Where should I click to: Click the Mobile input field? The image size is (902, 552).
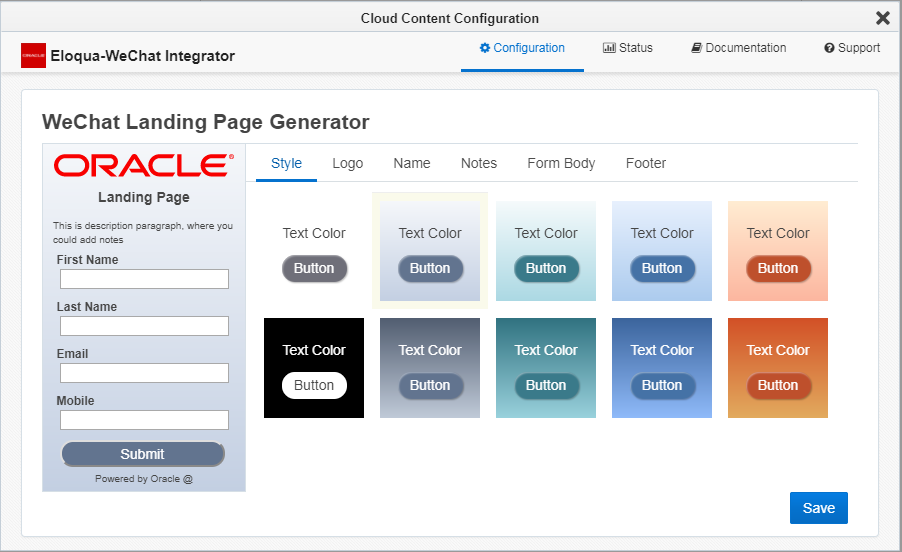point(144,420)
